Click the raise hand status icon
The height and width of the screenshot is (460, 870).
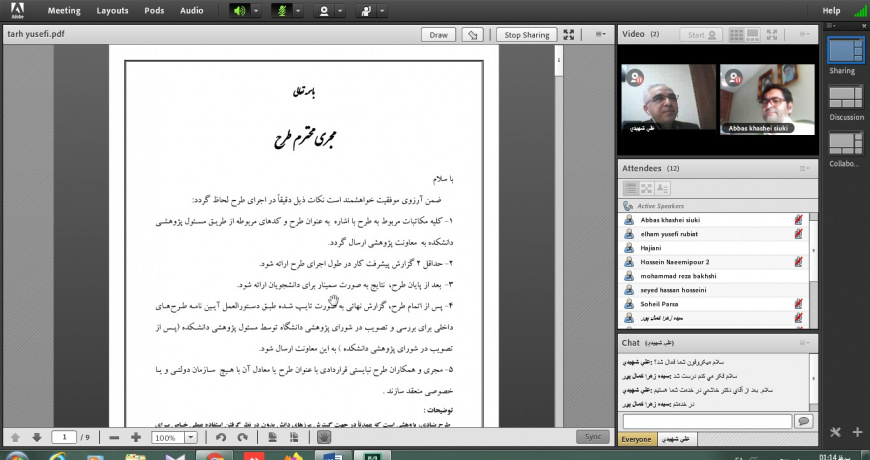tap(366, 11)
